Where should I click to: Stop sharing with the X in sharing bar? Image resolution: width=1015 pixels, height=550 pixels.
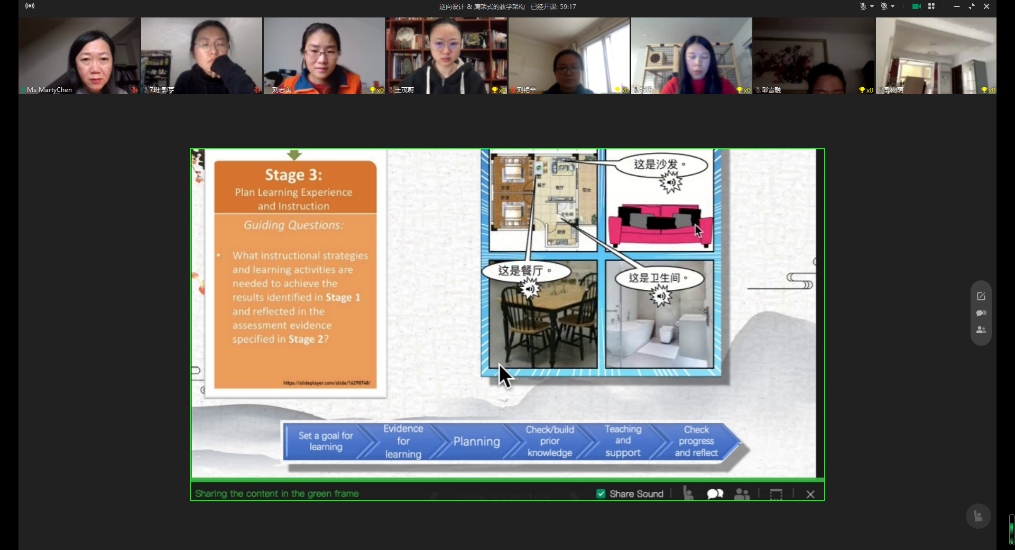pos(810,494)
